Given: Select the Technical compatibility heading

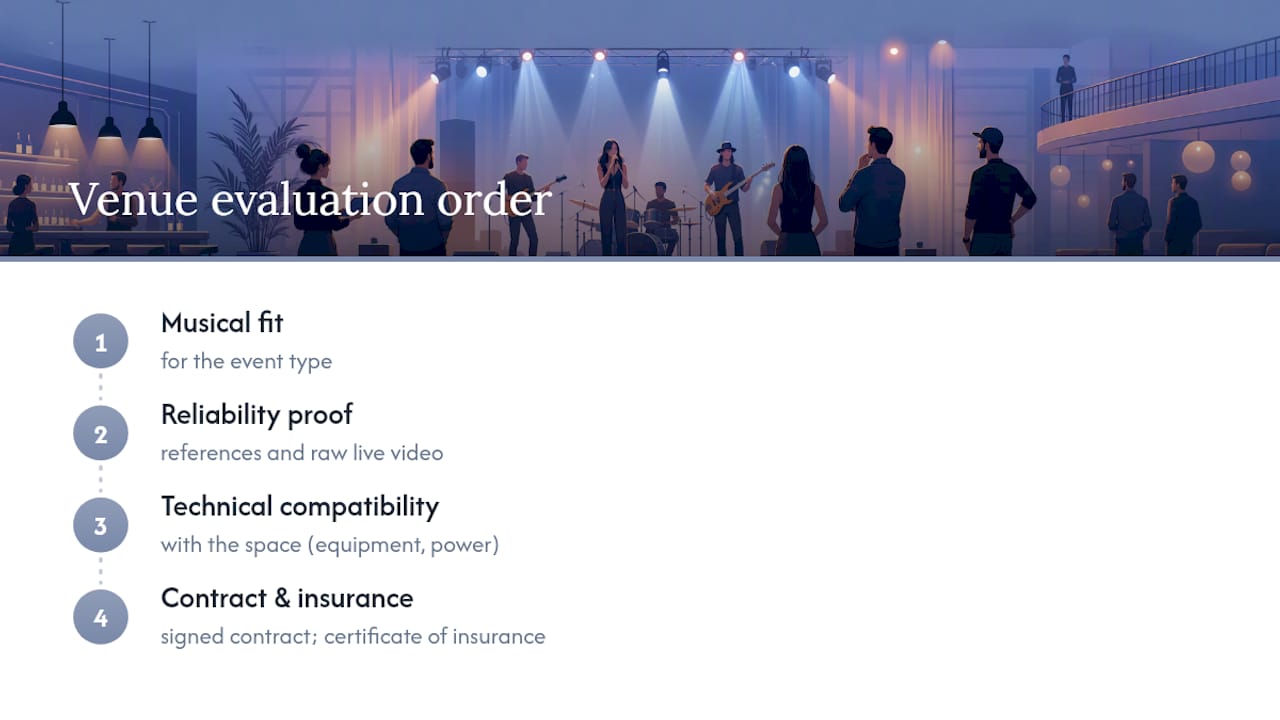Looking at the screenshot, I should [300, 507].
